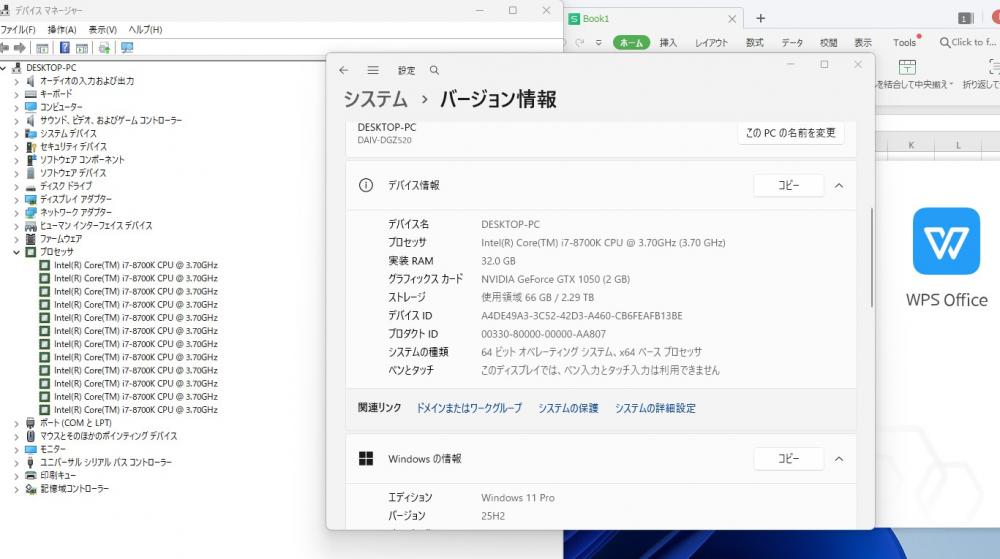Click redo arrow in WPS quick toolbar

coord(580,43)
